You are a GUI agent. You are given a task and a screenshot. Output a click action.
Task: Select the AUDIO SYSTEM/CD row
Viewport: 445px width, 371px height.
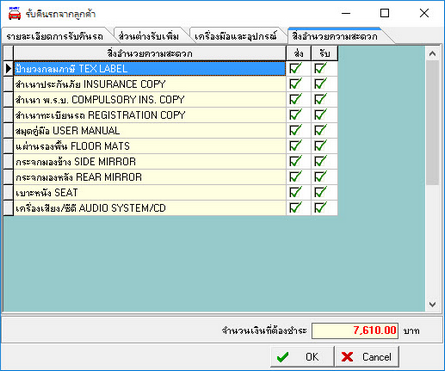click(x=150, y=208)
